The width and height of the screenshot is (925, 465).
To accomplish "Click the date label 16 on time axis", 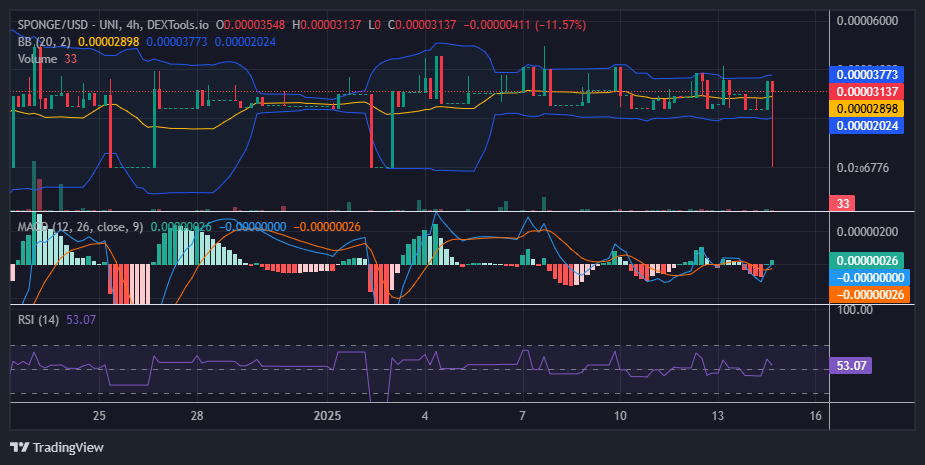I will tap(815, 415).
